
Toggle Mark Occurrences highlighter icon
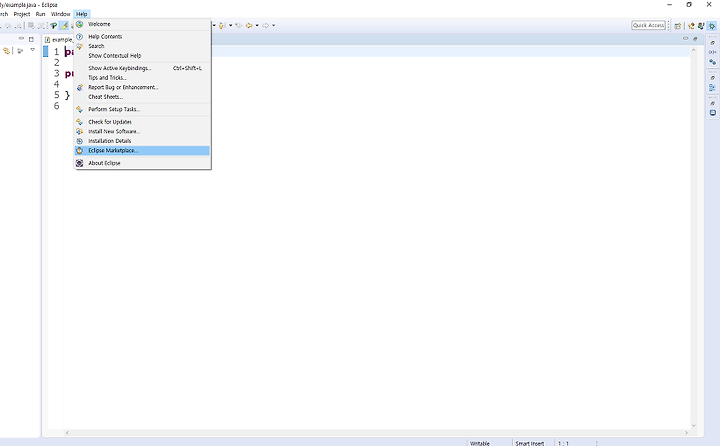pos(64,26)
